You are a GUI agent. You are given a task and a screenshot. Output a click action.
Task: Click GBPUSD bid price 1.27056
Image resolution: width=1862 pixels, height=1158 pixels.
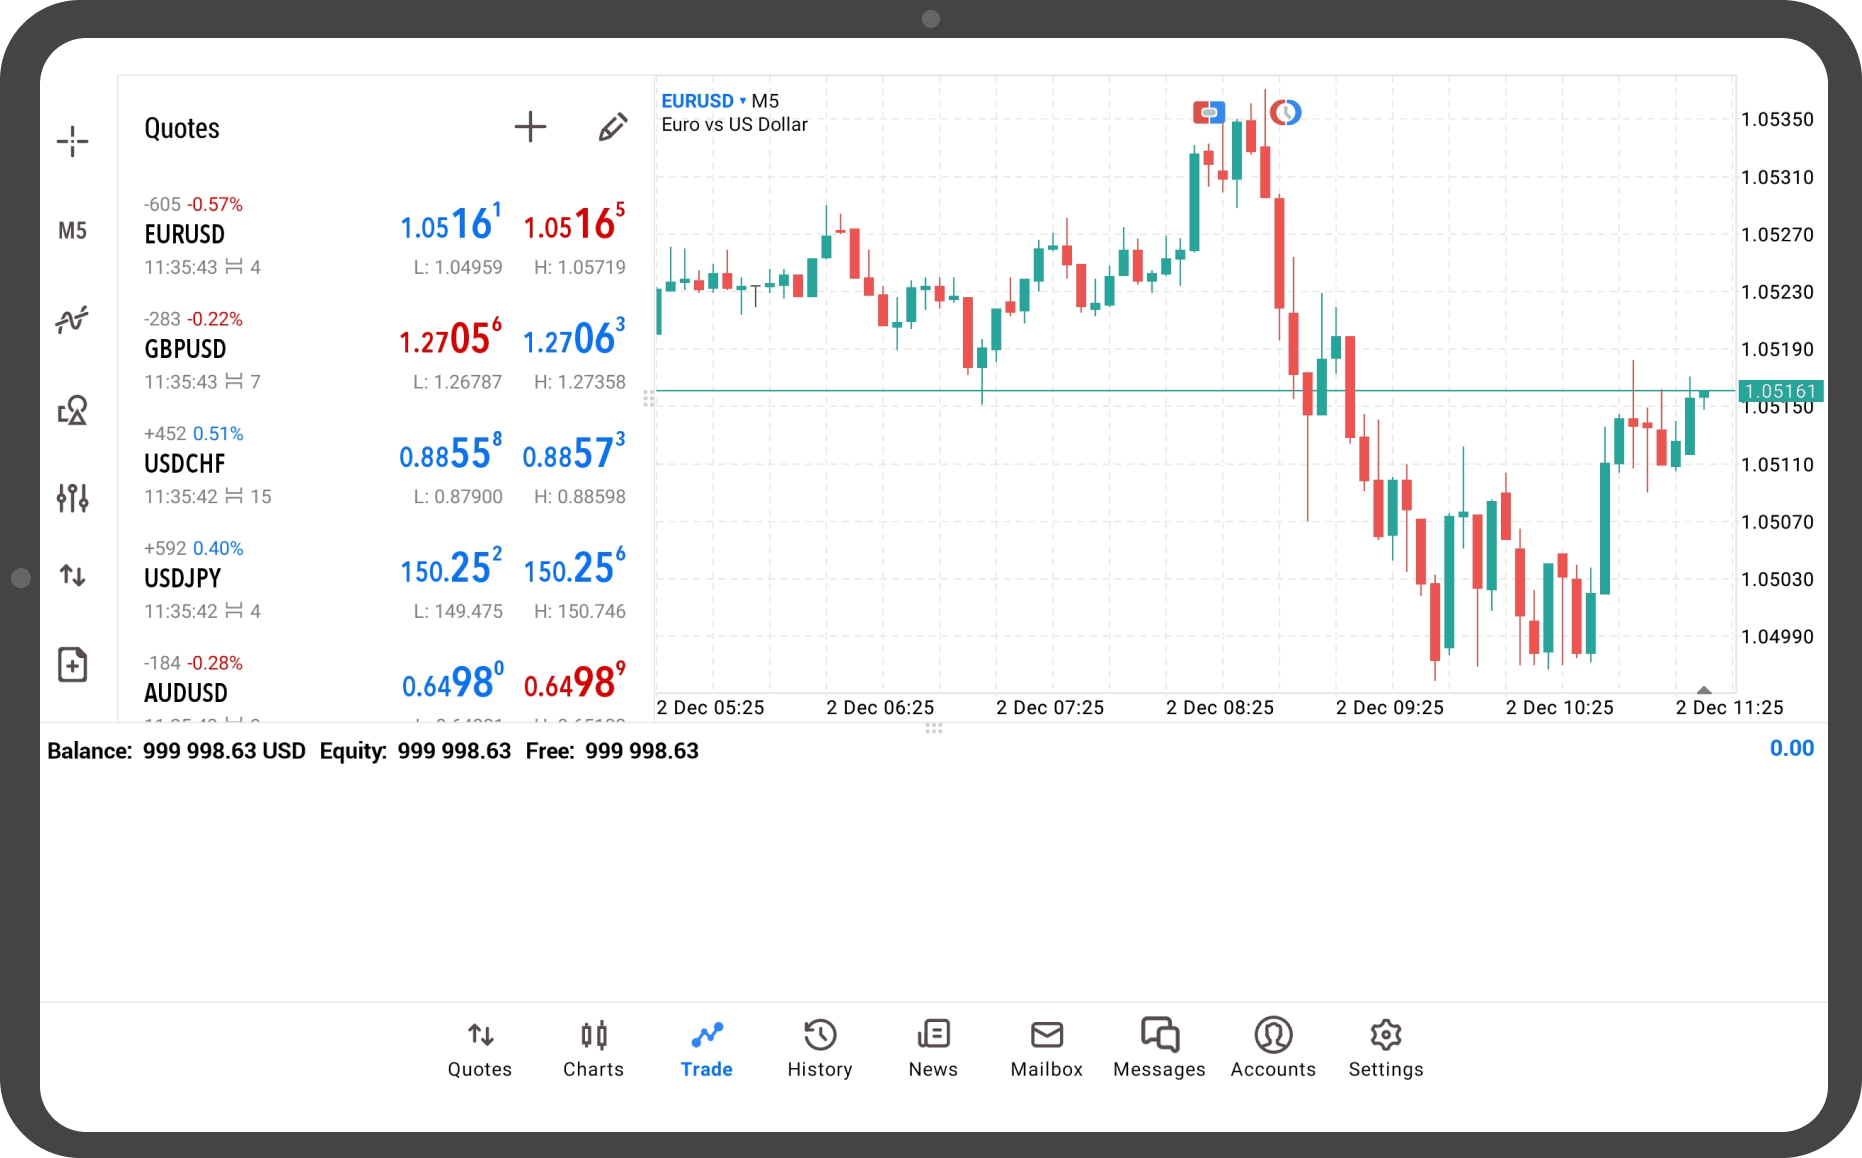(451, 339)
